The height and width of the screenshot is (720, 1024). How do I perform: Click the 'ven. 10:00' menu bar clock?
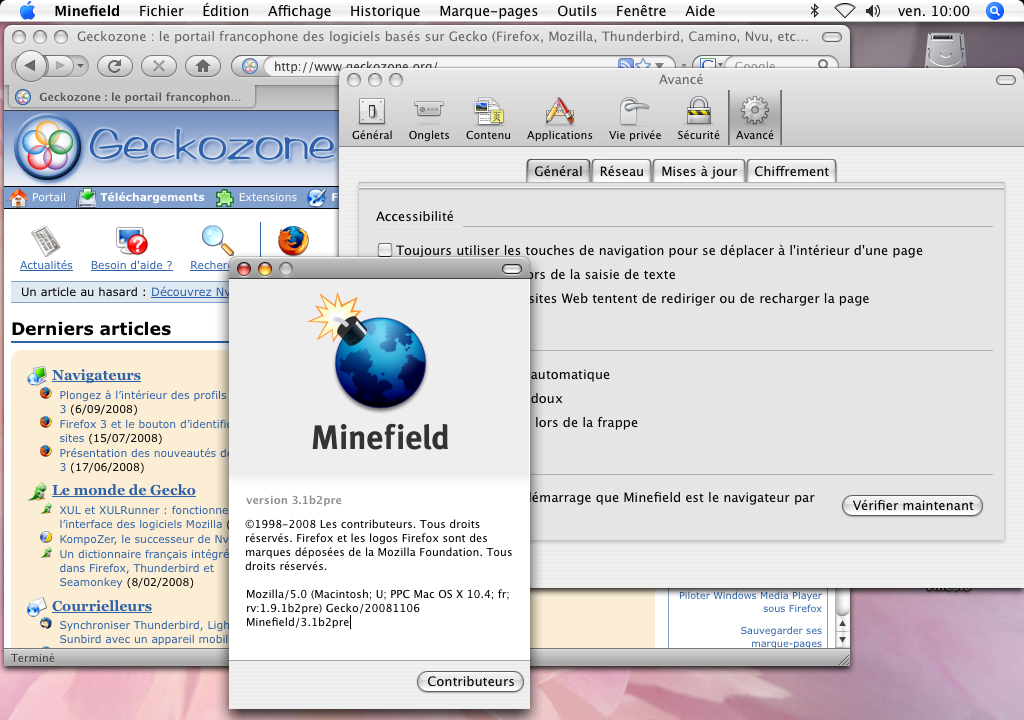click(x=933, y=10)
